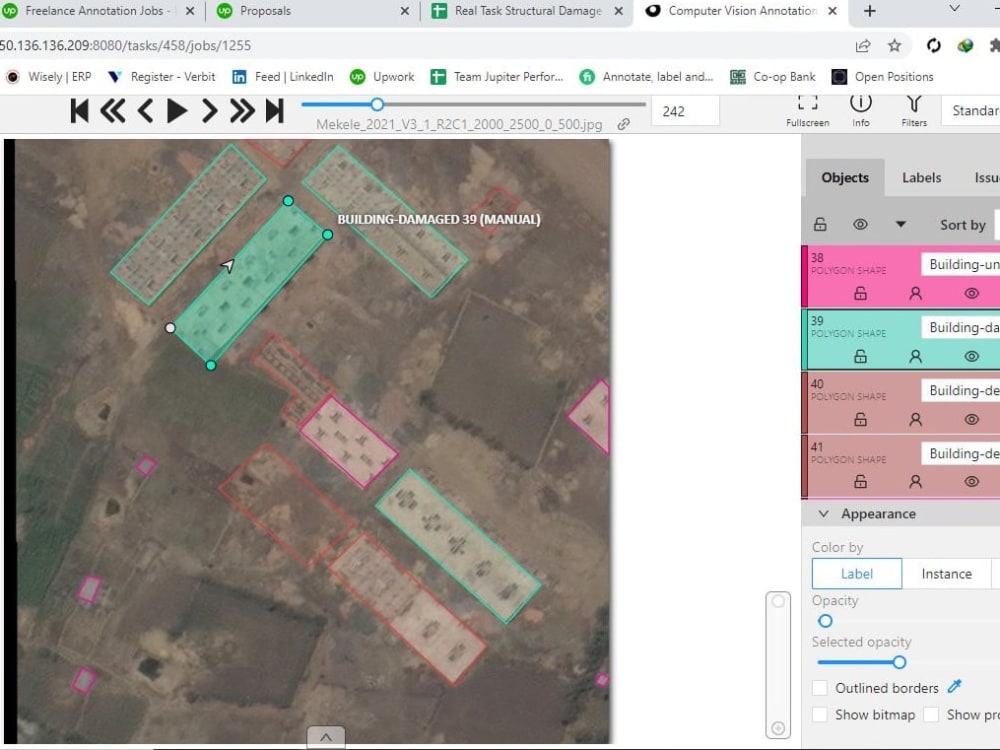Change label of object 39
This screenshot has height=750, width=1000.
coord(960,327)
